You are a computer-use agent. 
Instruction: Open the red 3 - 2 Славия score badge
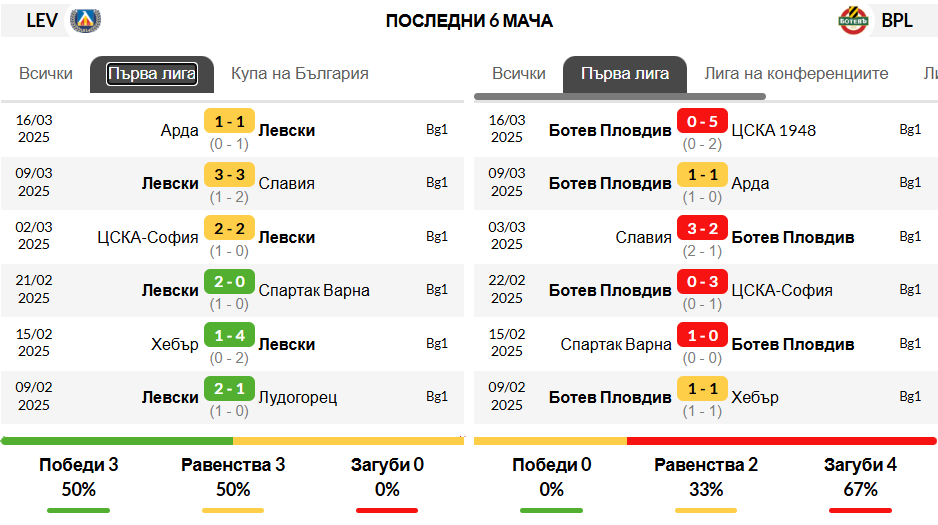point(702,228)
